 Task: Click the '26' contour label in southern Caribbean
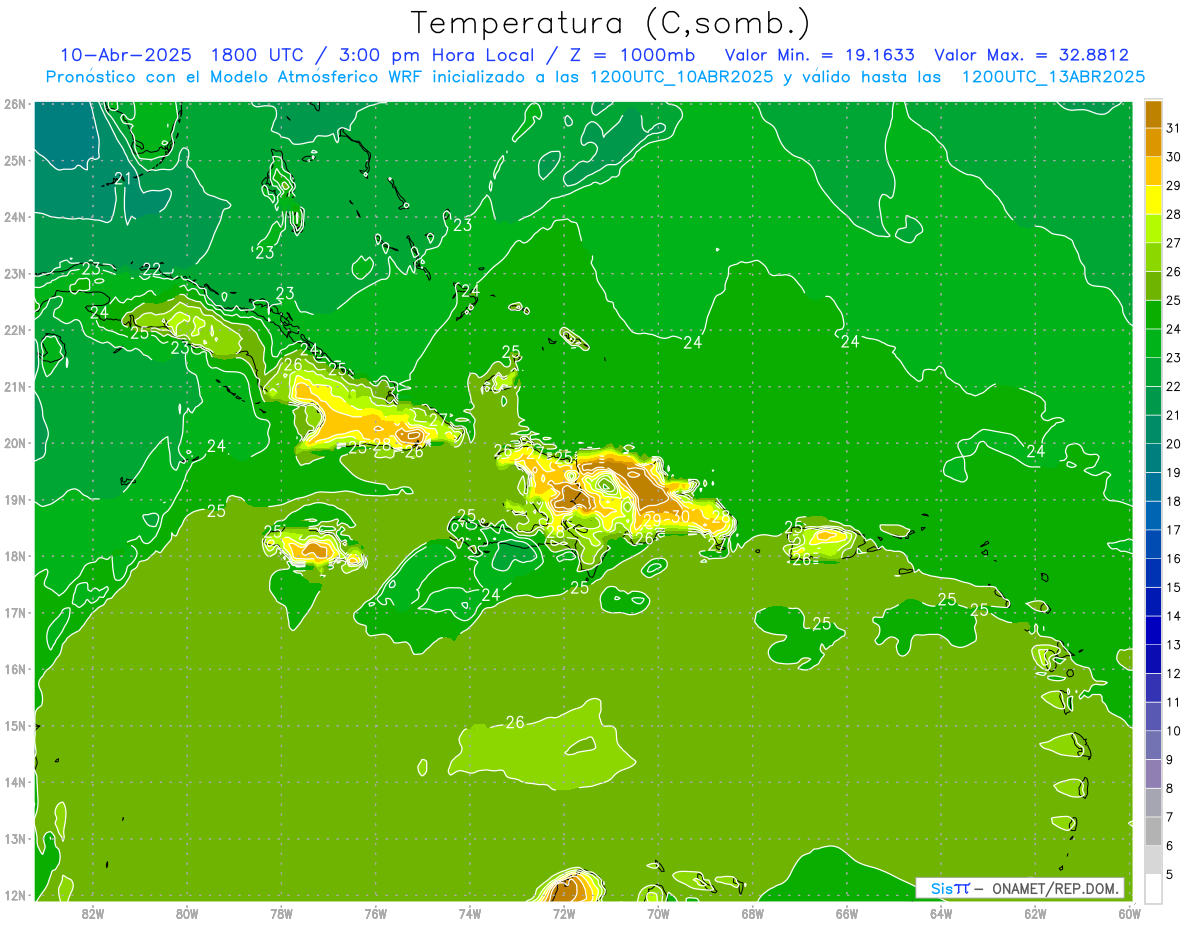tap(515, 722)
